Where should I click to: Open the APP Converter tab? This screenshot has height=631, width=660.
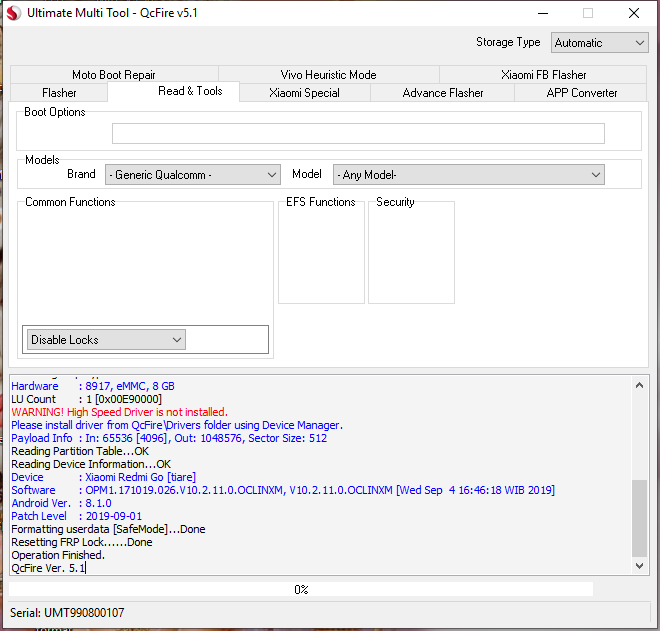[x=582, y=93]
